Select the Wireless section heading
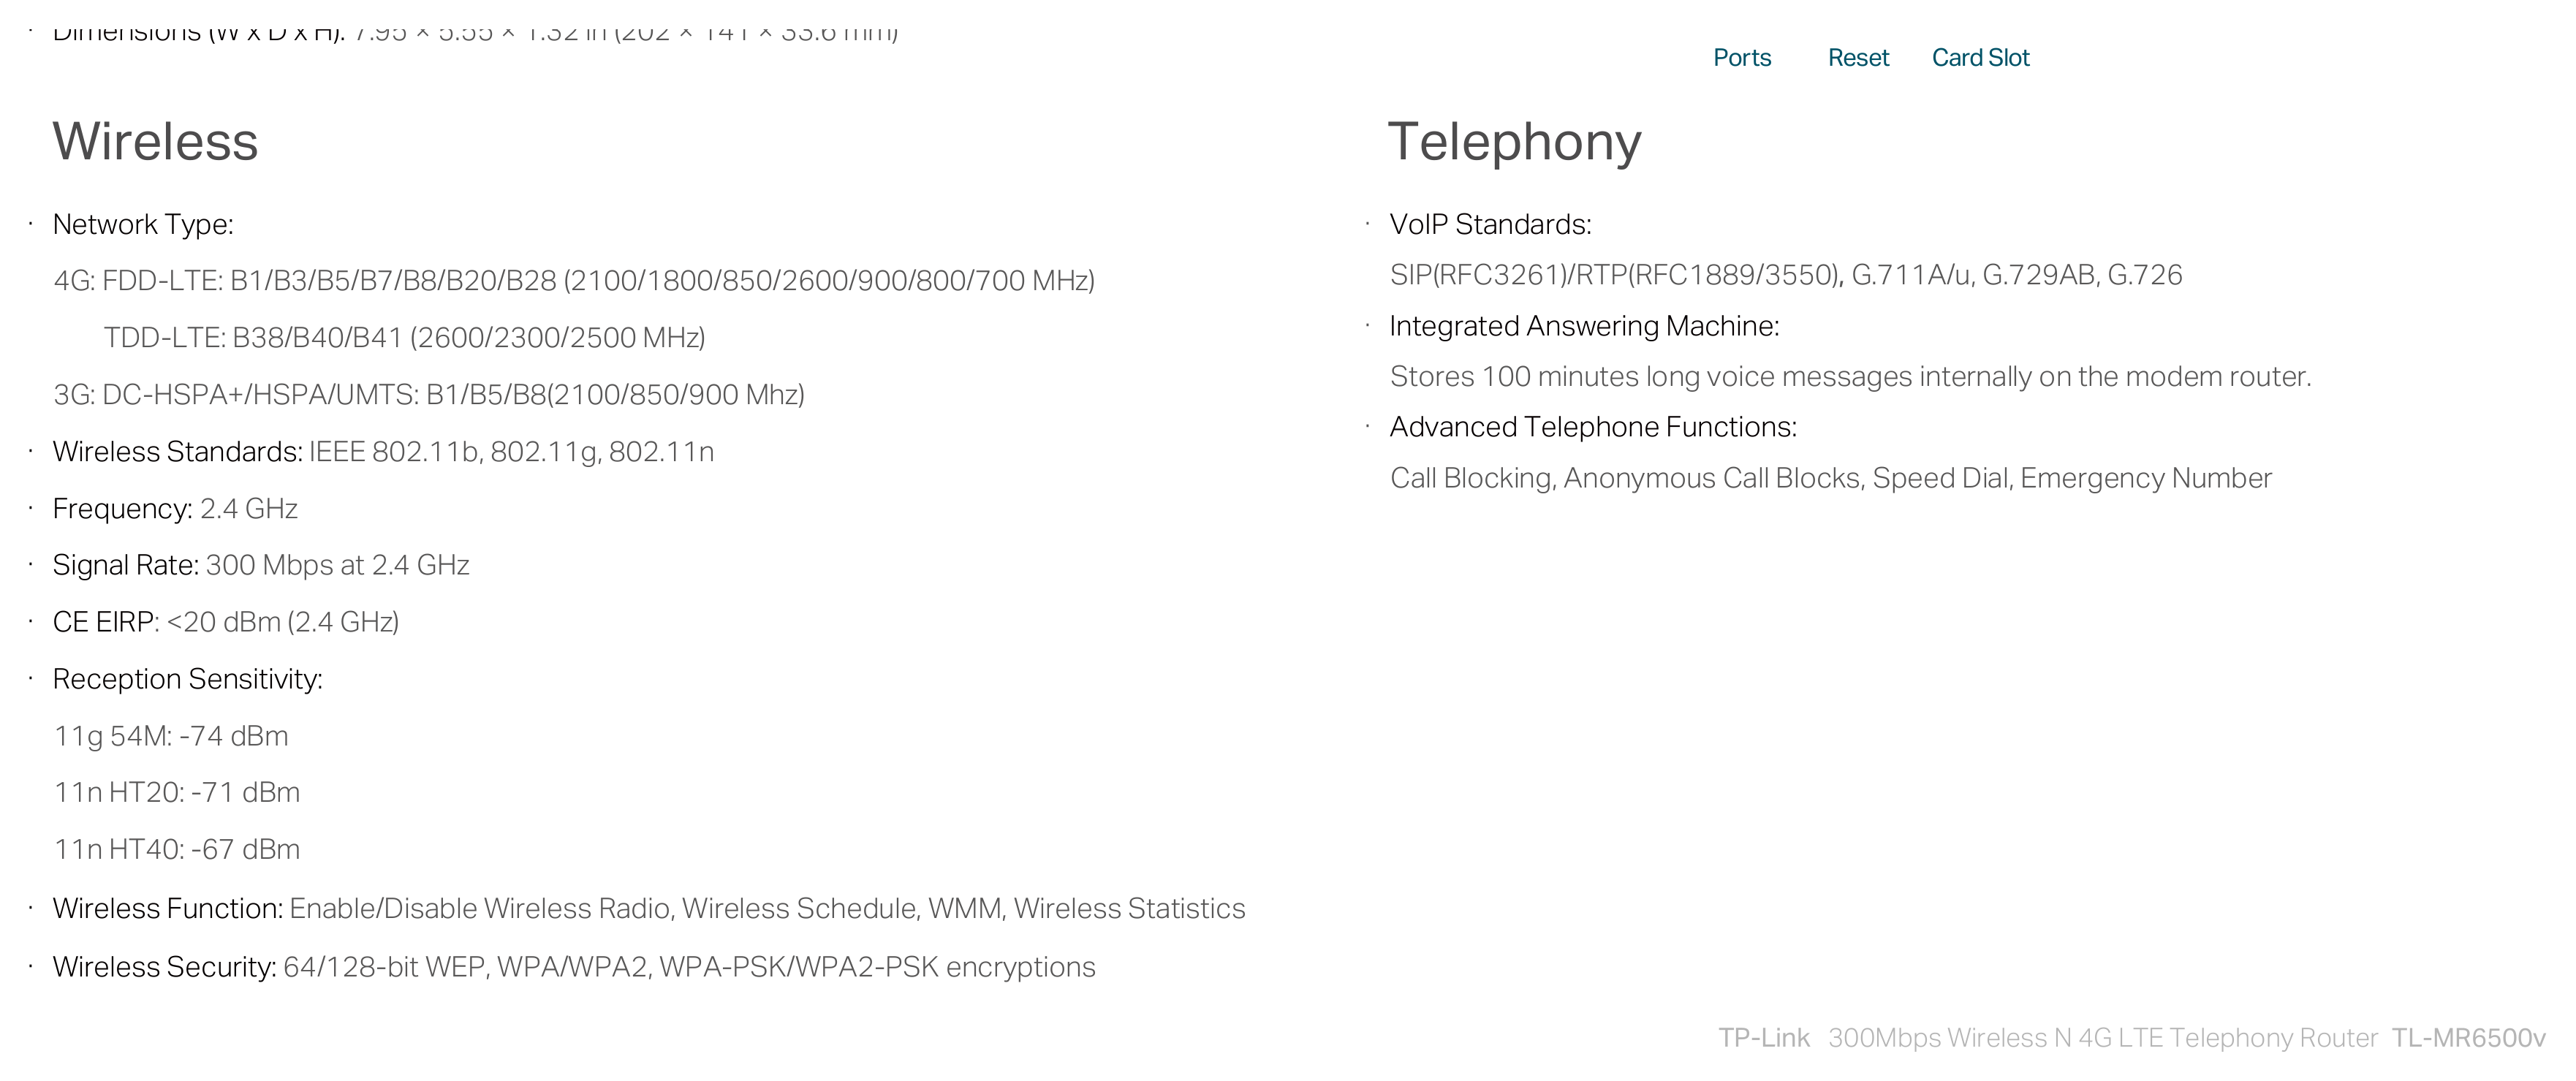Image resolution: width=2576 pixels, height=1081 pixels. point(155,141)
